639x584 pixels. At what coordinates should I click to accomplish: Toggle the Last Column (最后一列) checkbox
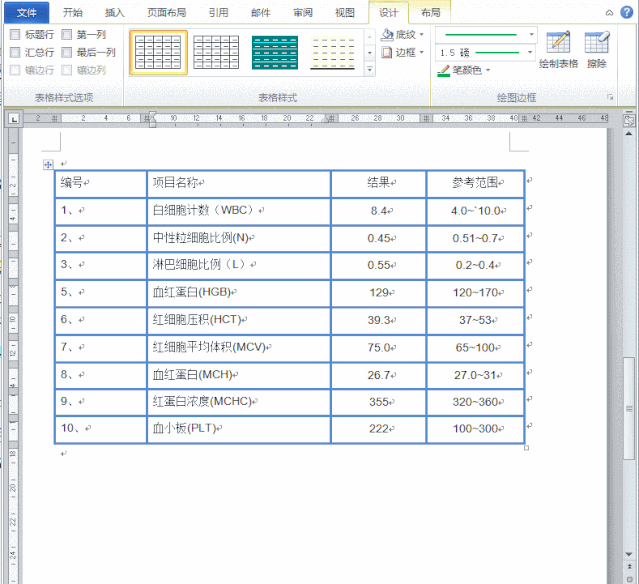click(x=66, y=53)
